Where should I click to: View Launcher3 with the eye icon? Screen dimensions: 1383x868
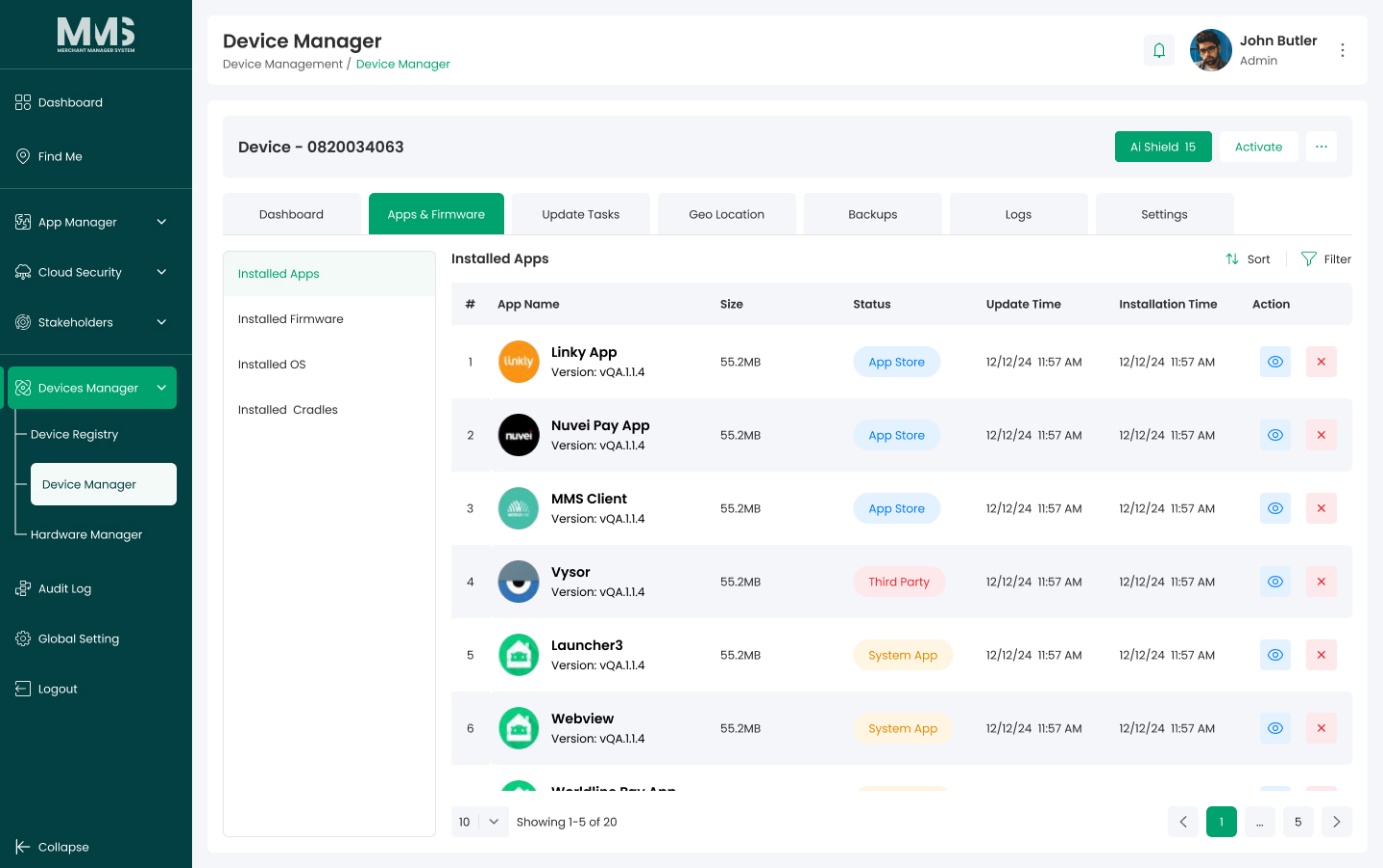(x=1275, y=655)
